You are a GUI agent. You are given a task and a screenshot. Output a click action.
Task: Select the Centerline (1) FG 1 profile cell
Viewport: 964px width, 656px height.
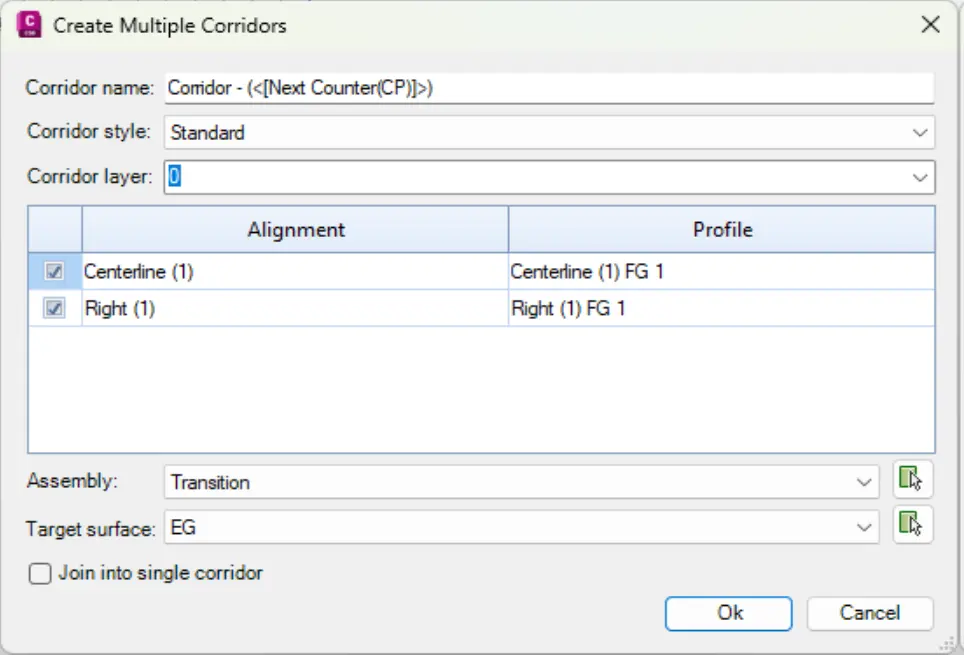[x=720, y=271]
